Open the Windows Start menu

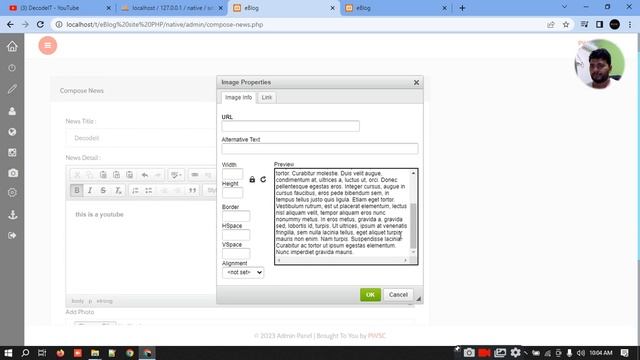(8, 353)
